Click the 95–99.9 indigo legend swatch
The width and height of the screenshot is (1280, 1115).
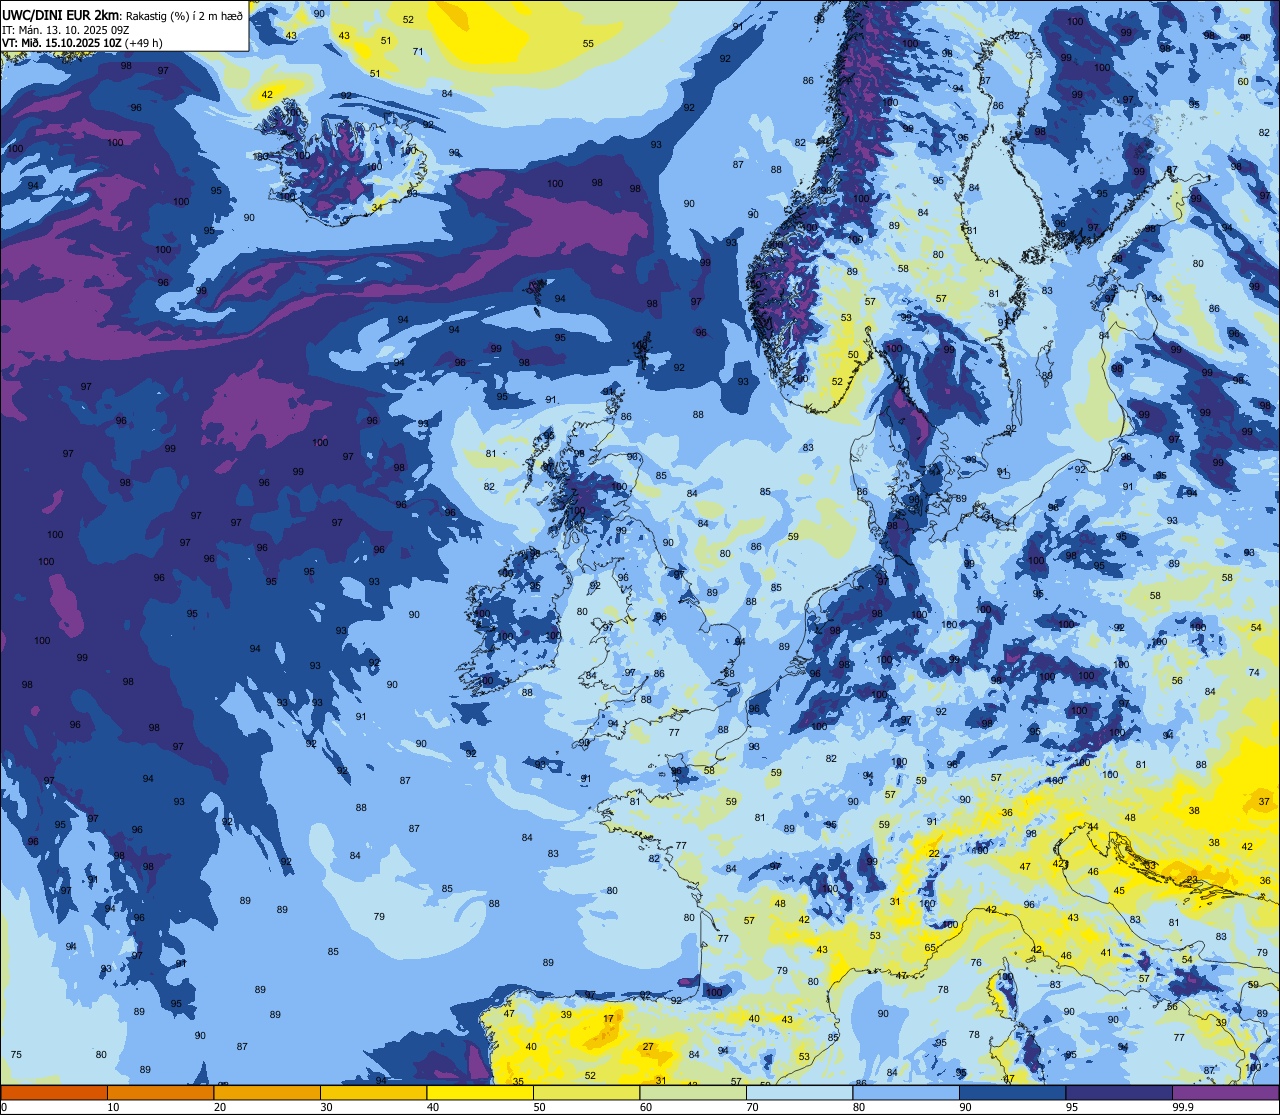coord(1119,1092)
